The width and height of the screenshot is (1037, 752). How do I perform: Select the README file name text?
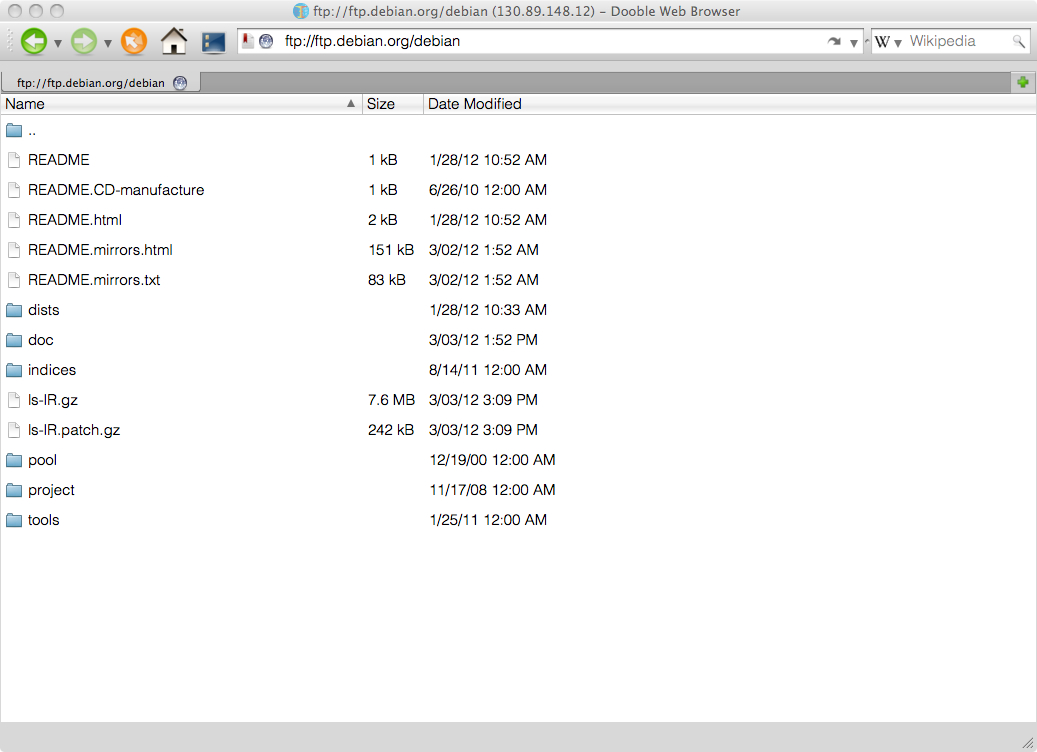58,160
